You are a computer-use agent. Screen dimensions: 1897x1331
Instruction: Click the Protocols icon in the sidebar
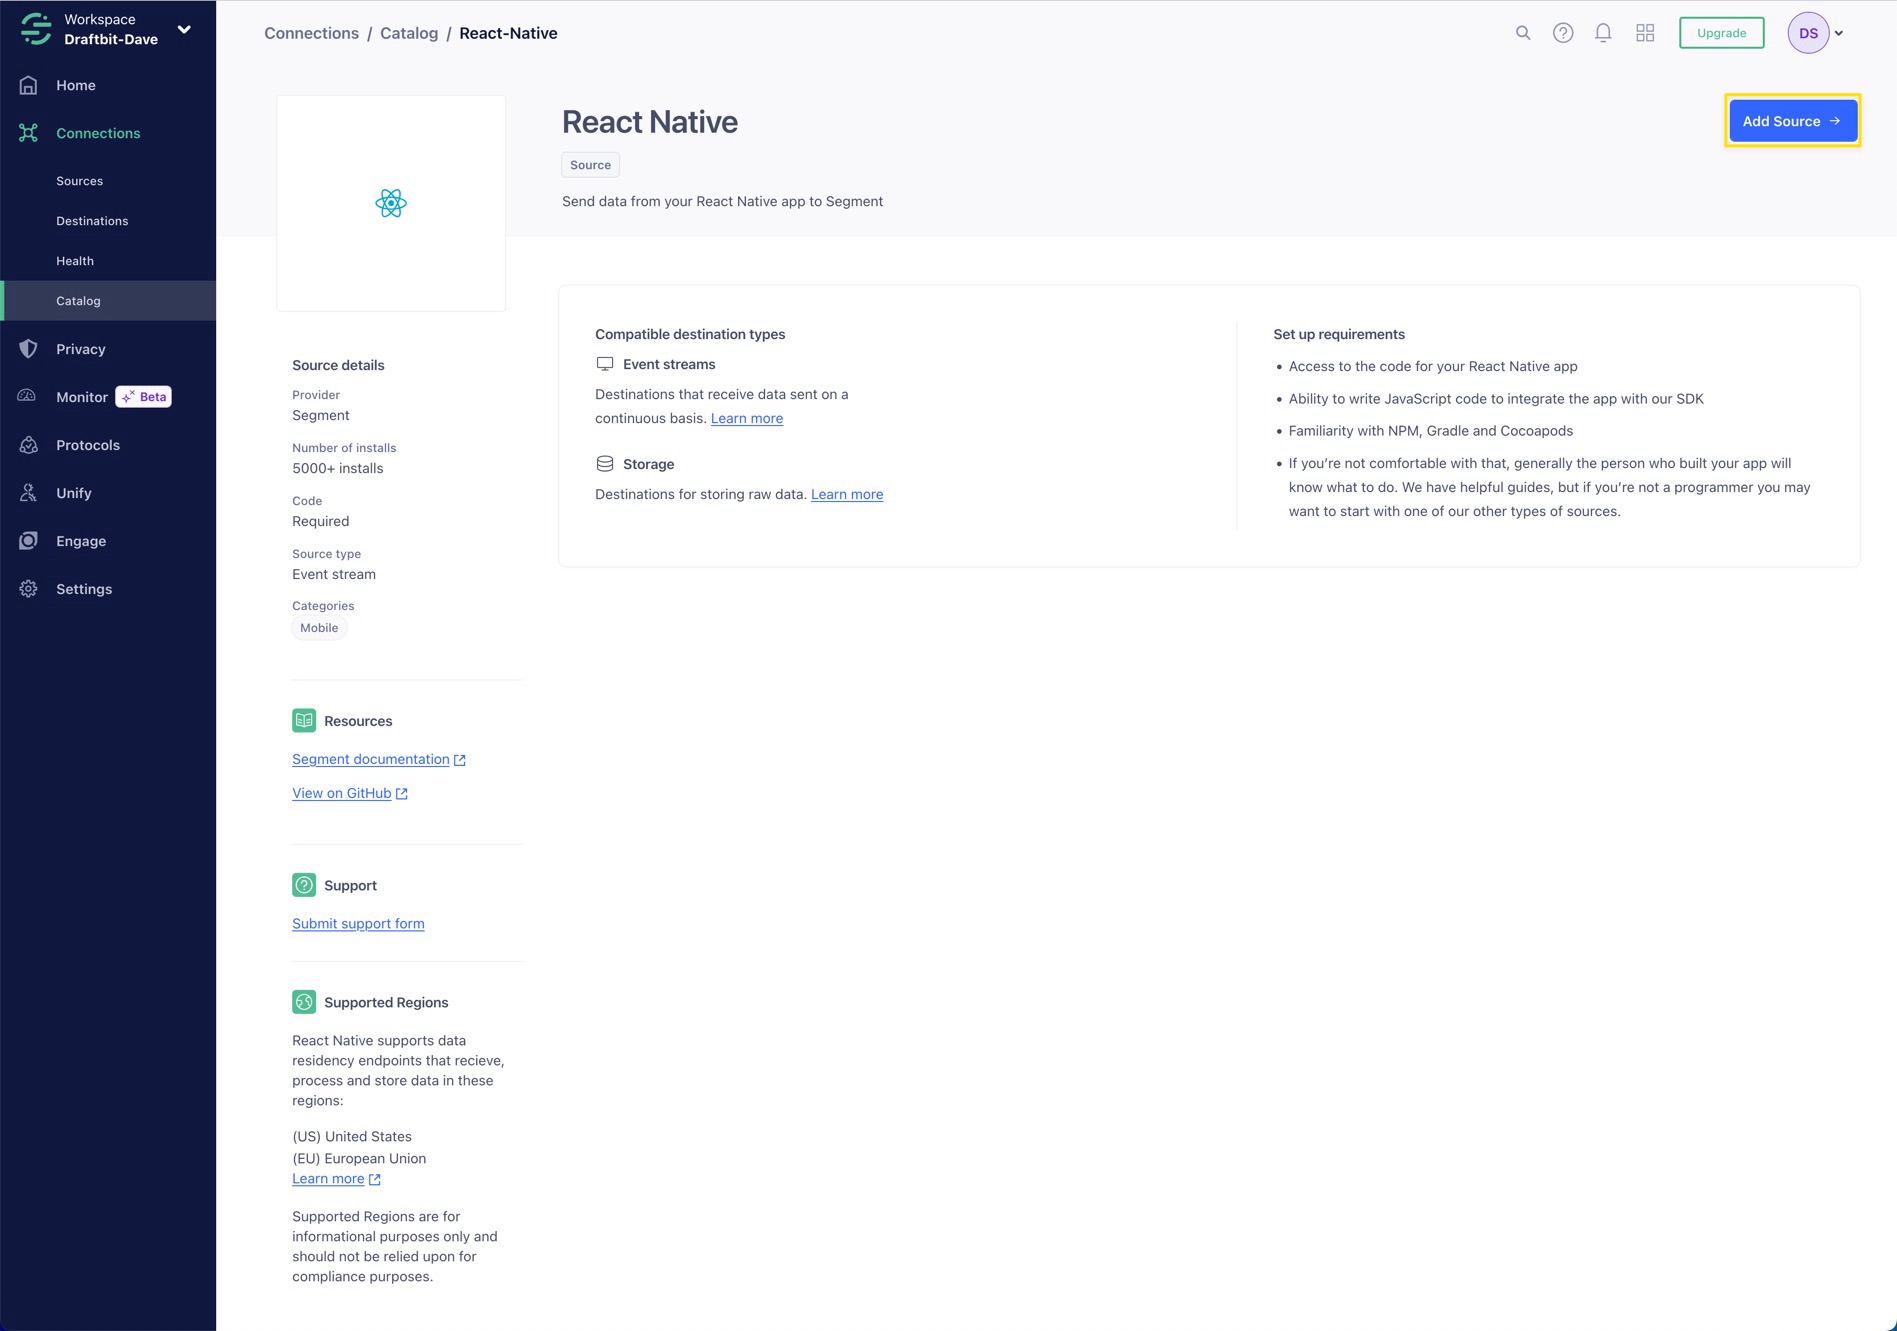click(28, 445)
